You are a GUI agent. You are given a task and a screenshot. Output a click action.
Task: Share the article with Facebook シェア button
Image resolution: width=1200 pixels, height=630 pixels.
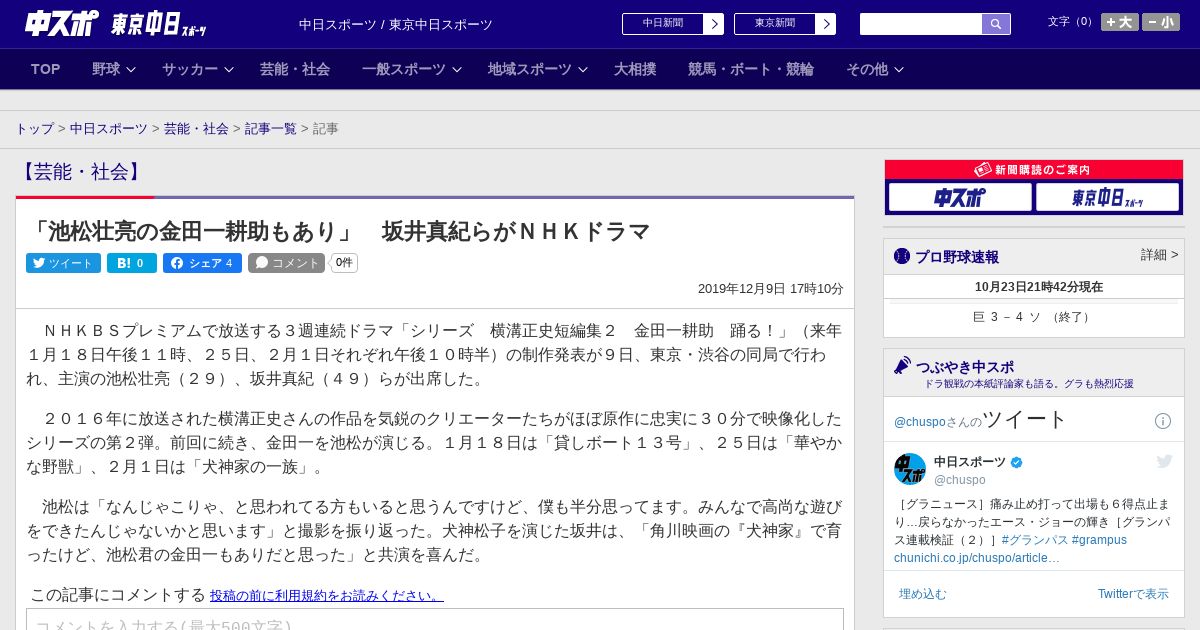click(x=202, y=263)
